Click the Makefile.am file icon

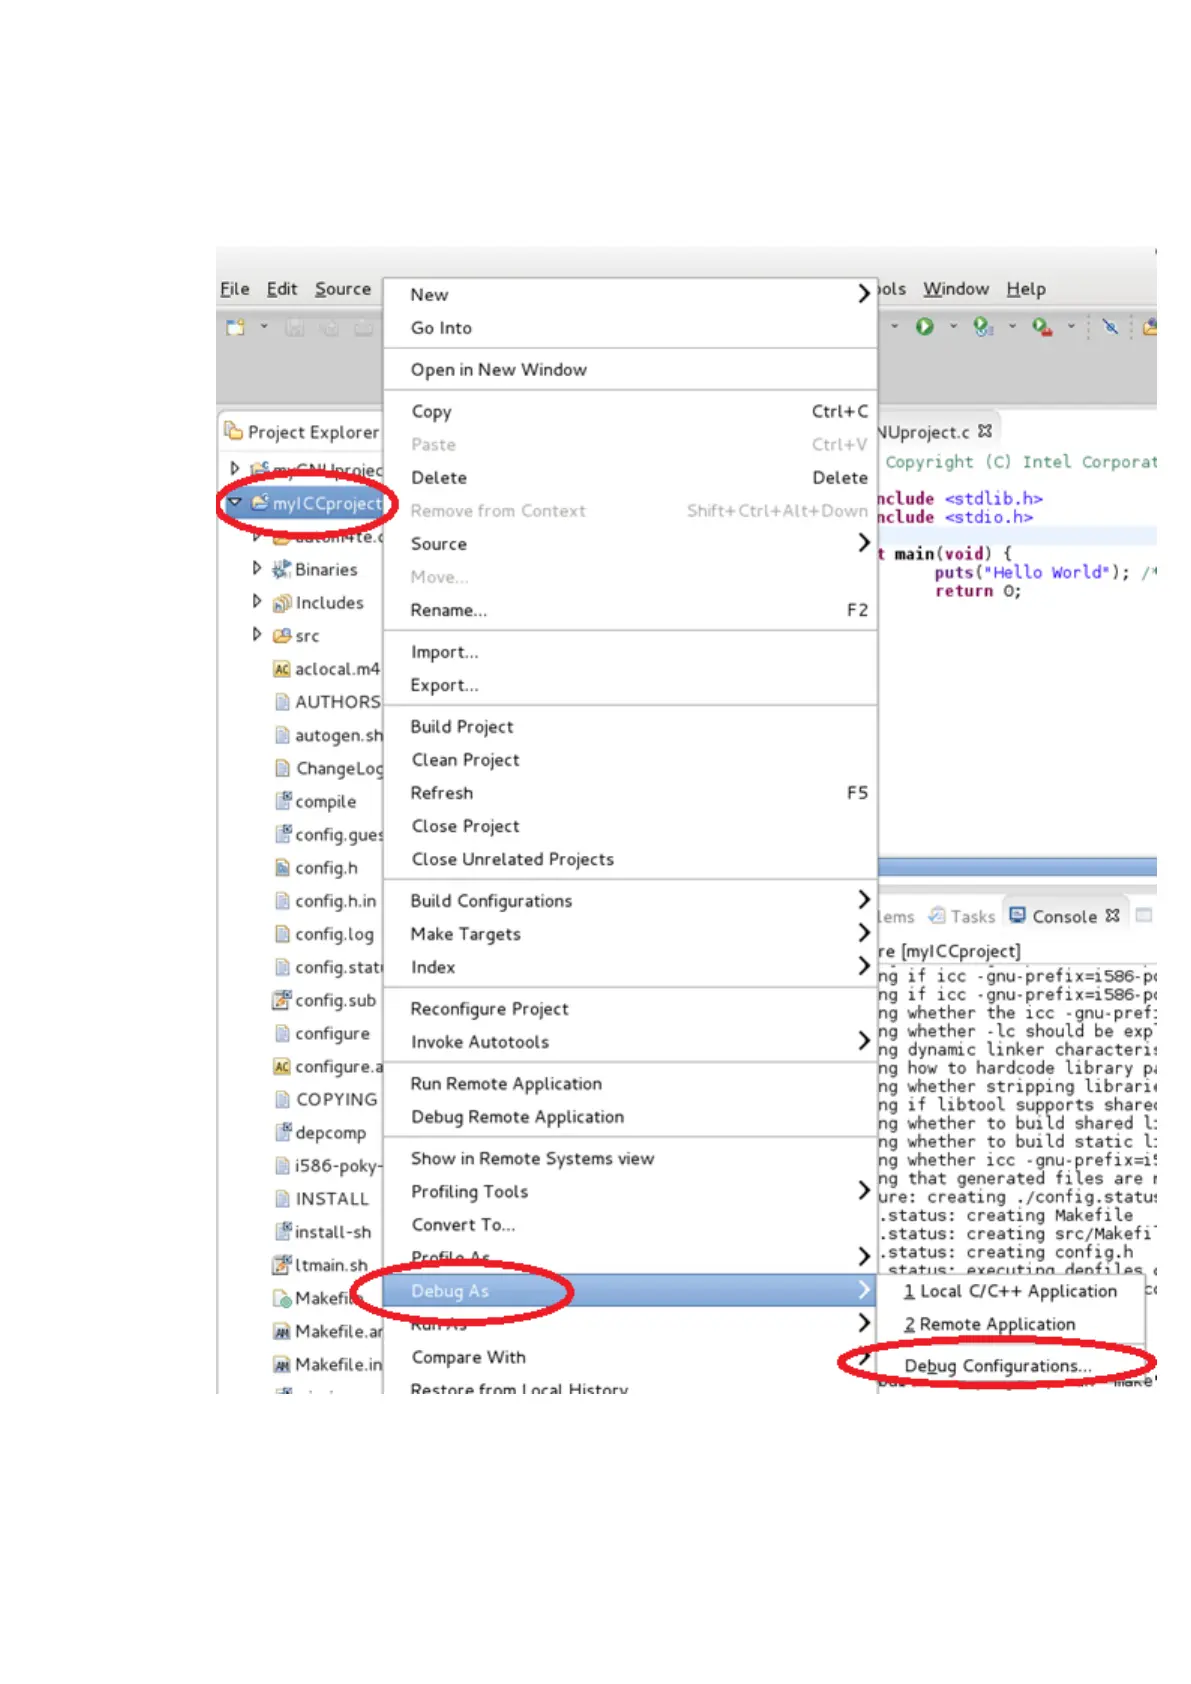[282, 1331]
